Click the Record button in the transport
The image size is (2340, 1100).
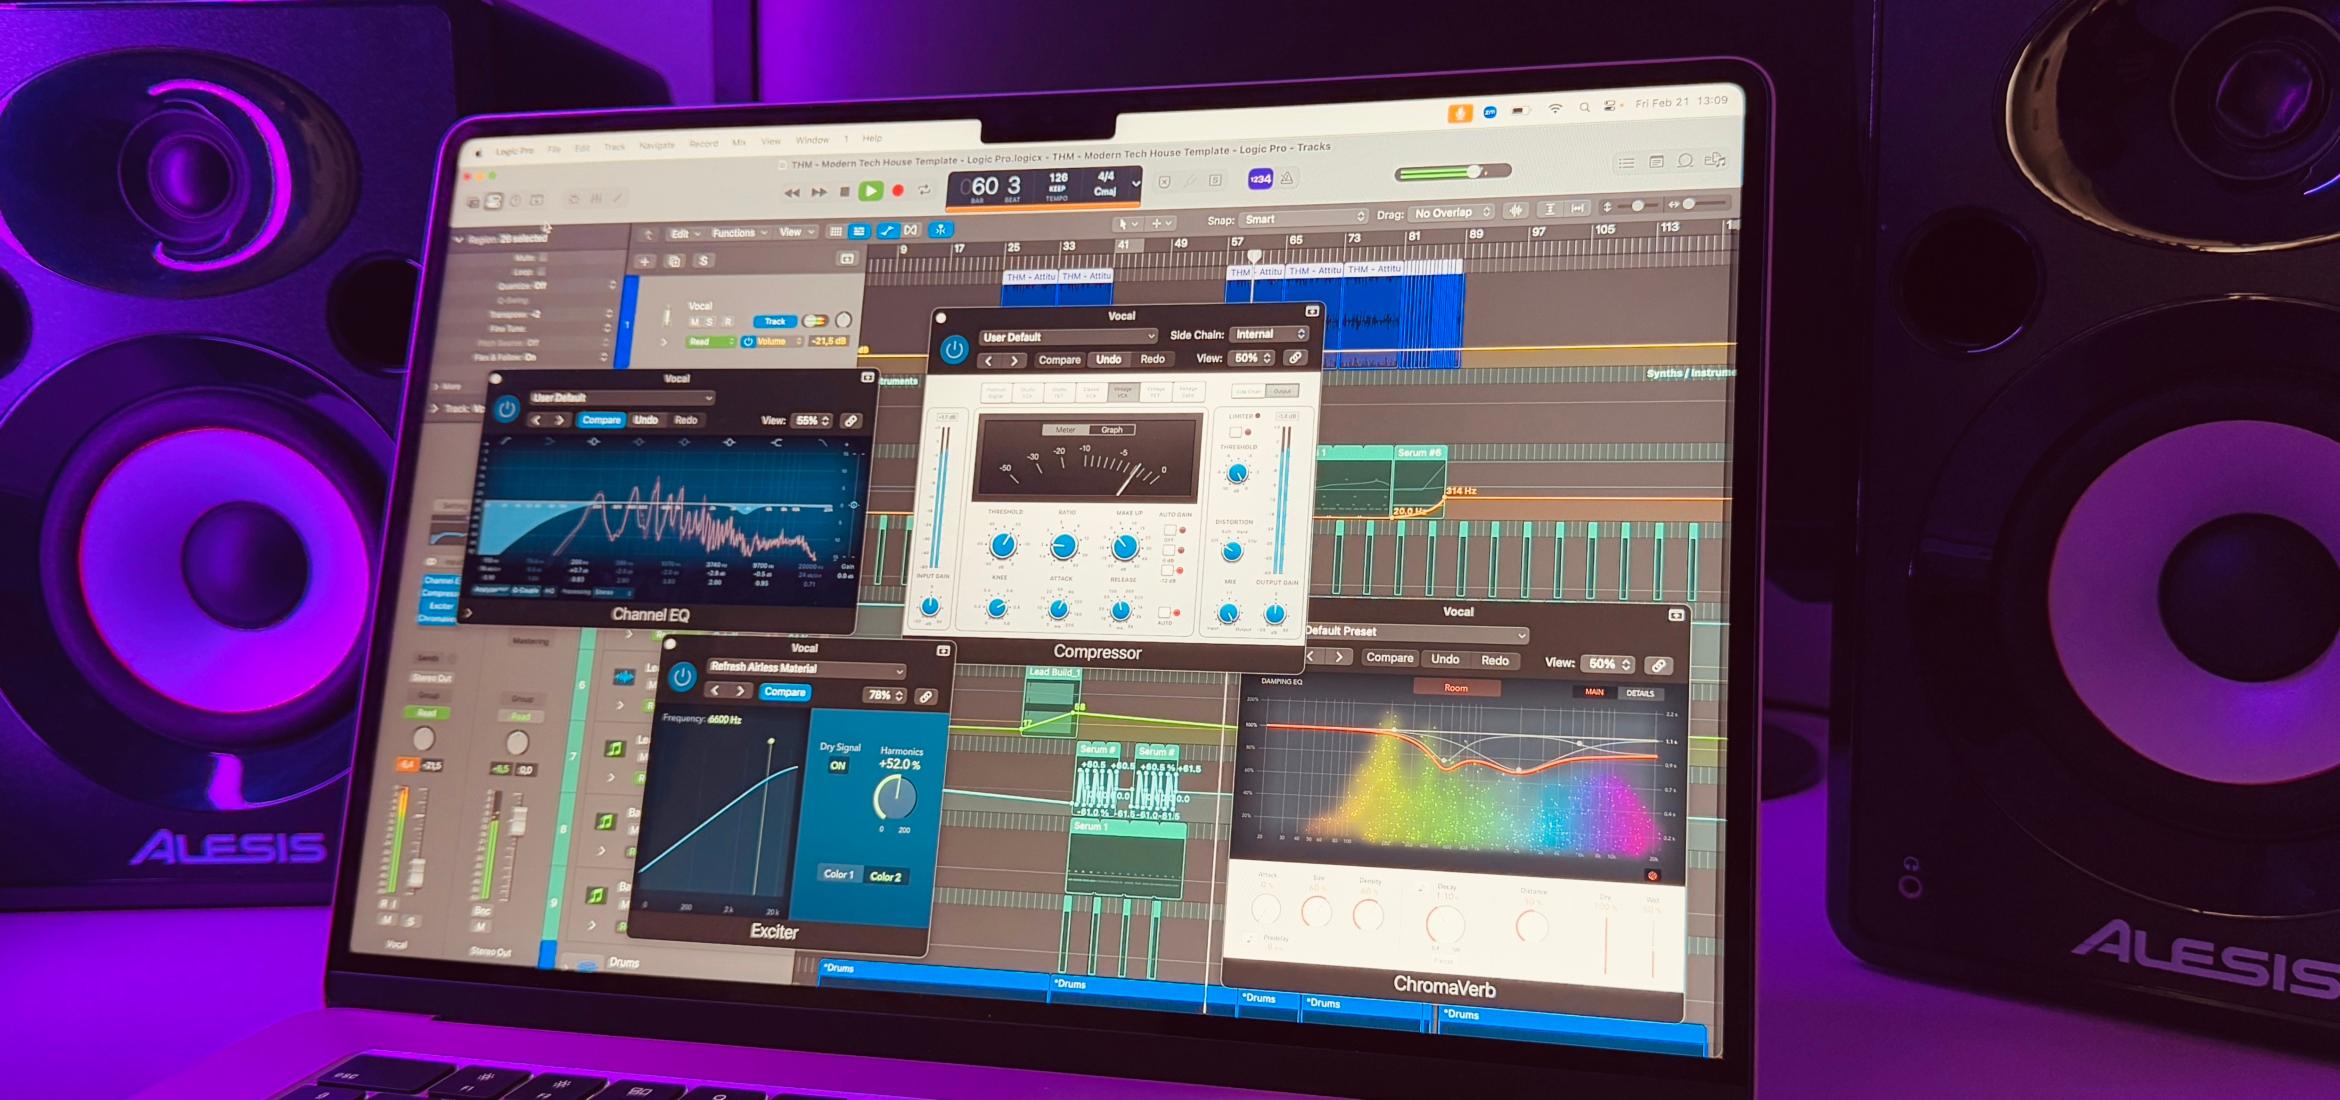(x=899, y=190)
